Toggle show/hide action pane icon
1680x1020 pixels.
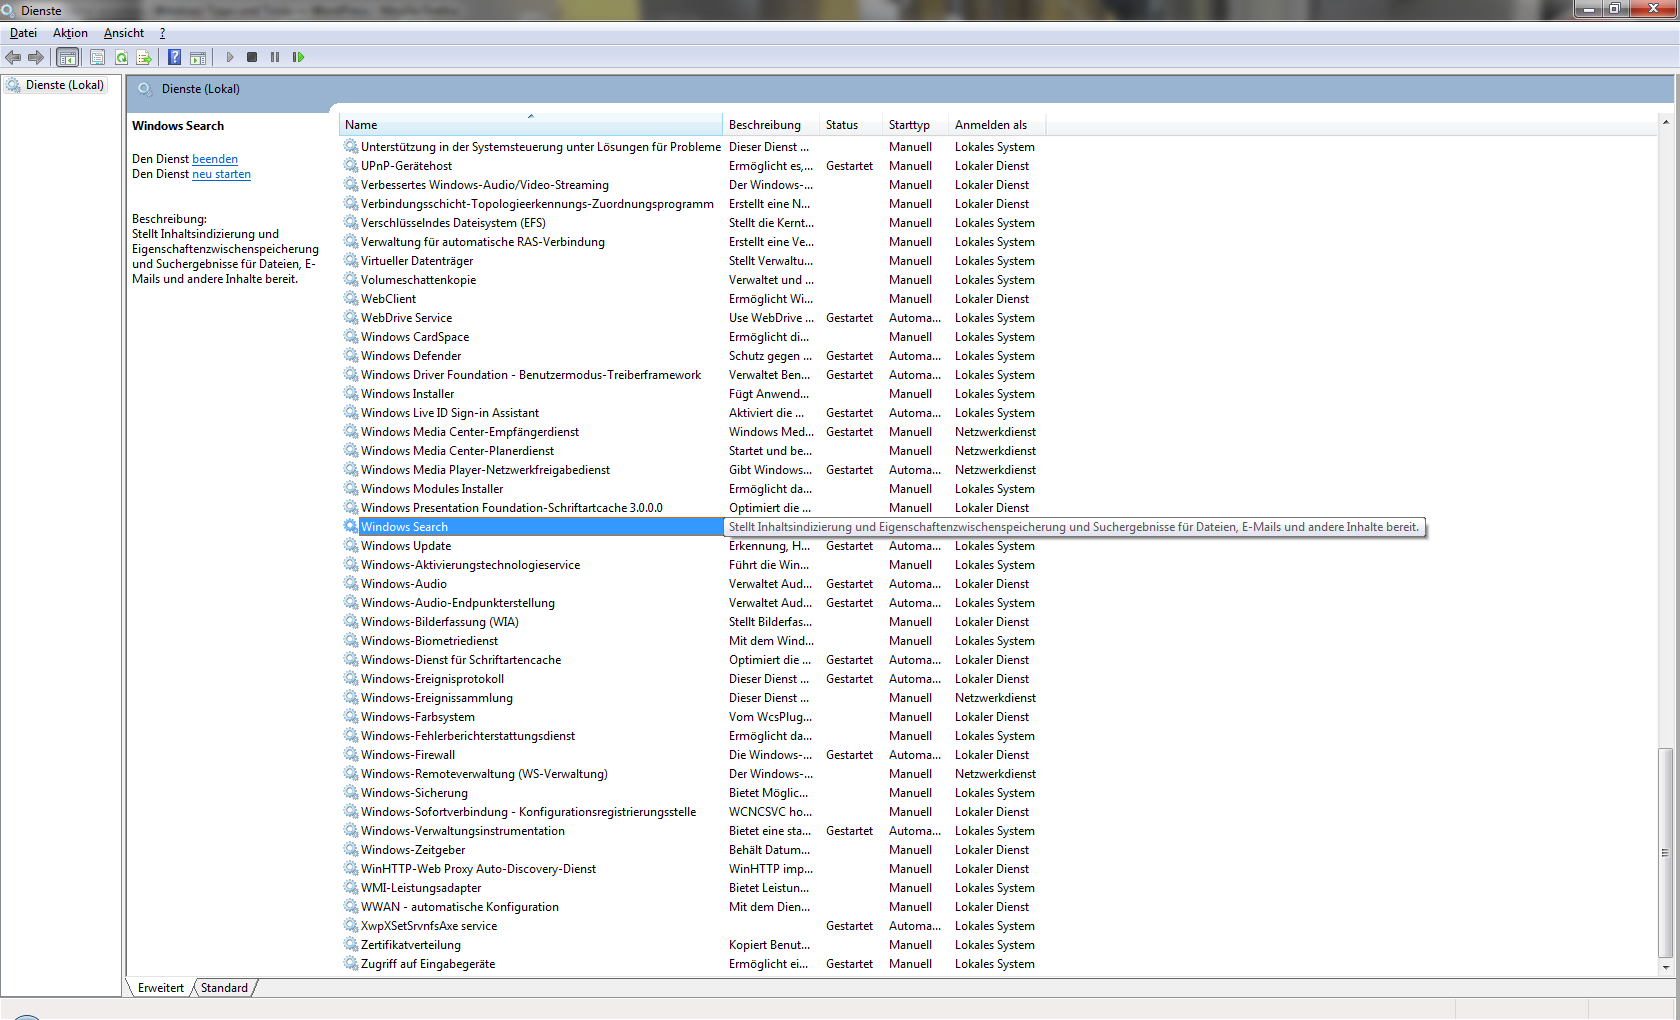click(x=198, y=57)
